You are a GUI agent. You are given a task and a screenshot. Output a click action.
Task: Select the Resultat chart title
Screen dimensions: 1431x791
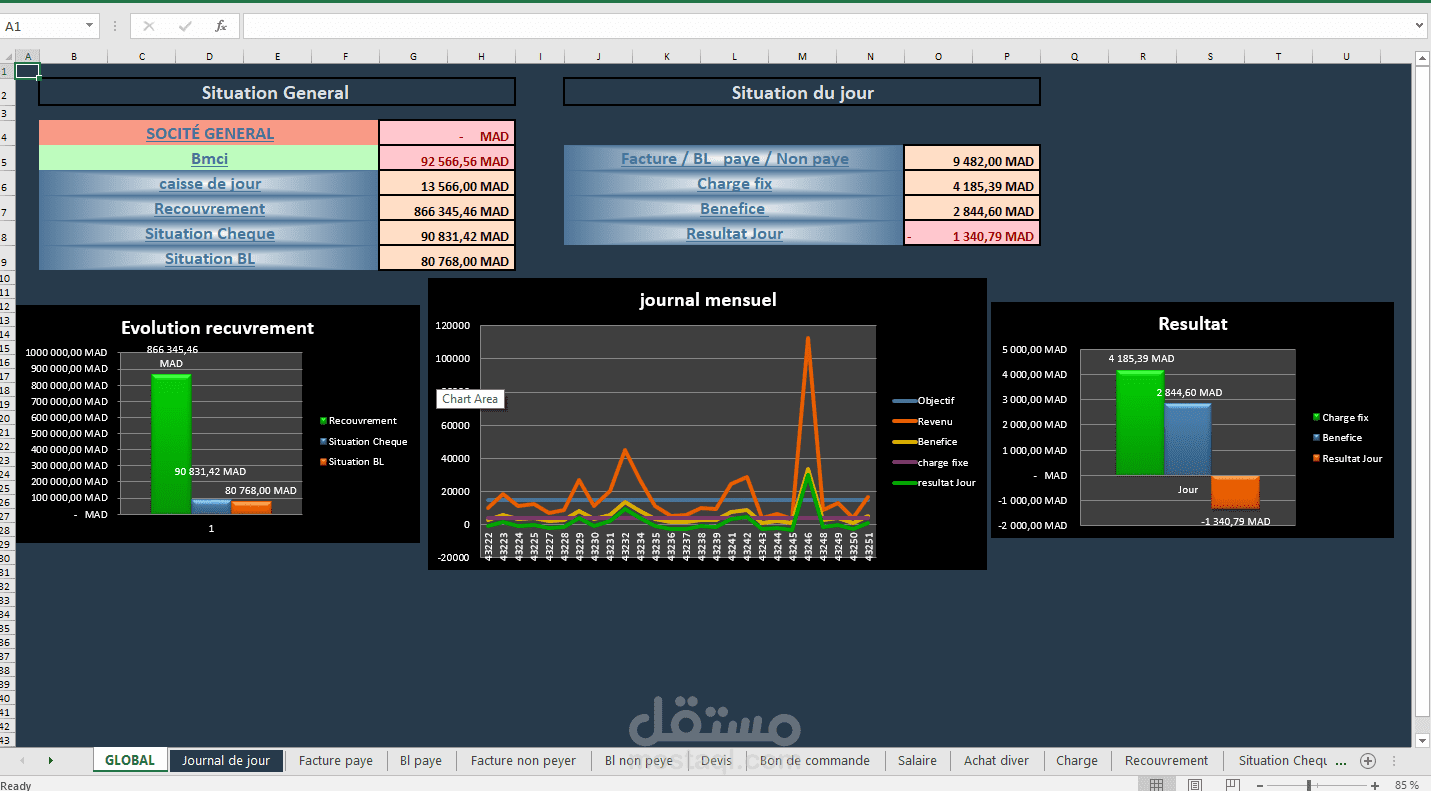coord(1192,324)
